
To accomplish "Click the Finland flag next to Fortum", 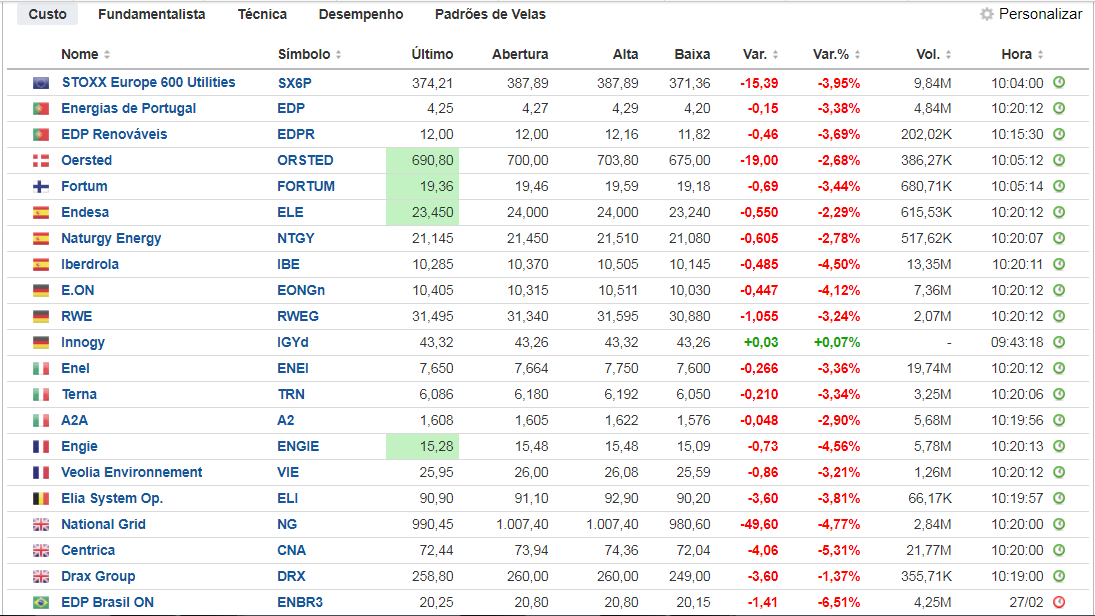I will 41,186.
